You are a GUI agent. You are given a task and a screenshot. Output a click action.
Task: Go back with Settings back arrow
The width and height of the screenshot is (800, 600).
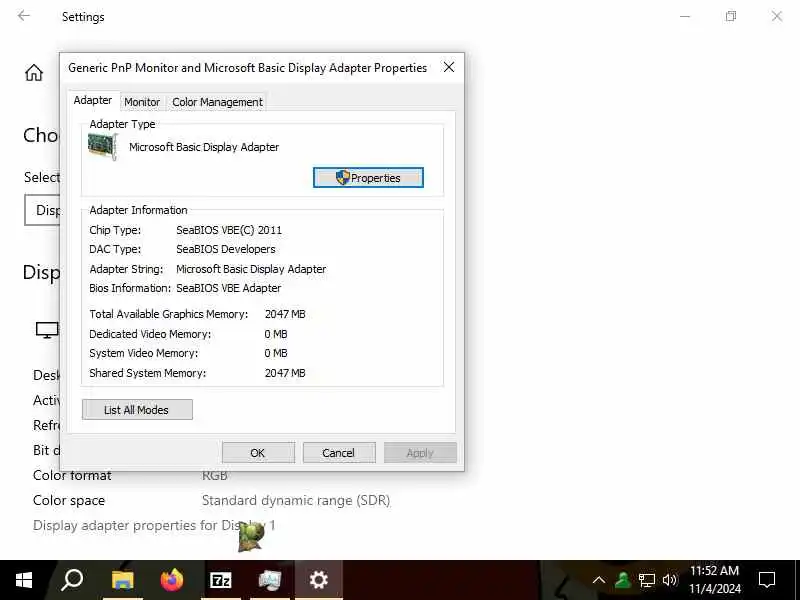coord(23,16)
